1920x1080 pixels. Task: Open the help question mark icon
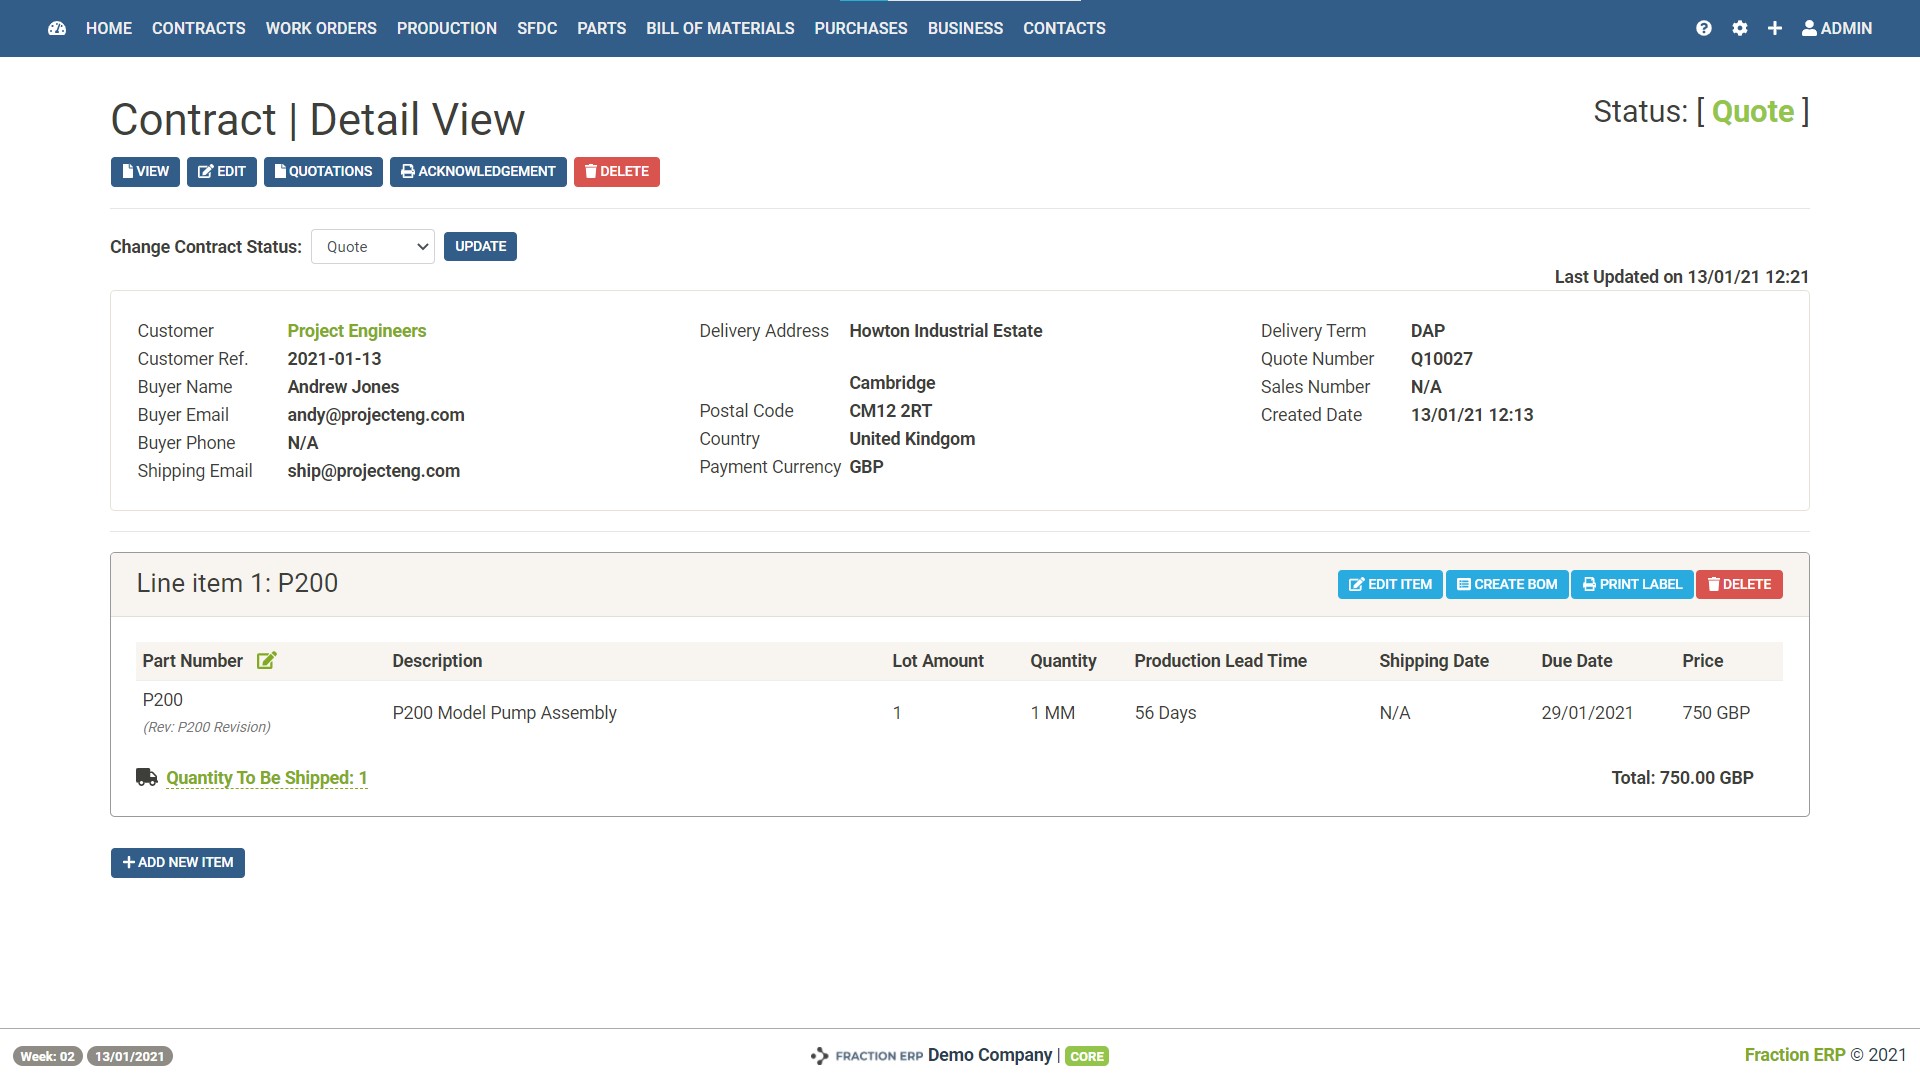[1704, 28]
